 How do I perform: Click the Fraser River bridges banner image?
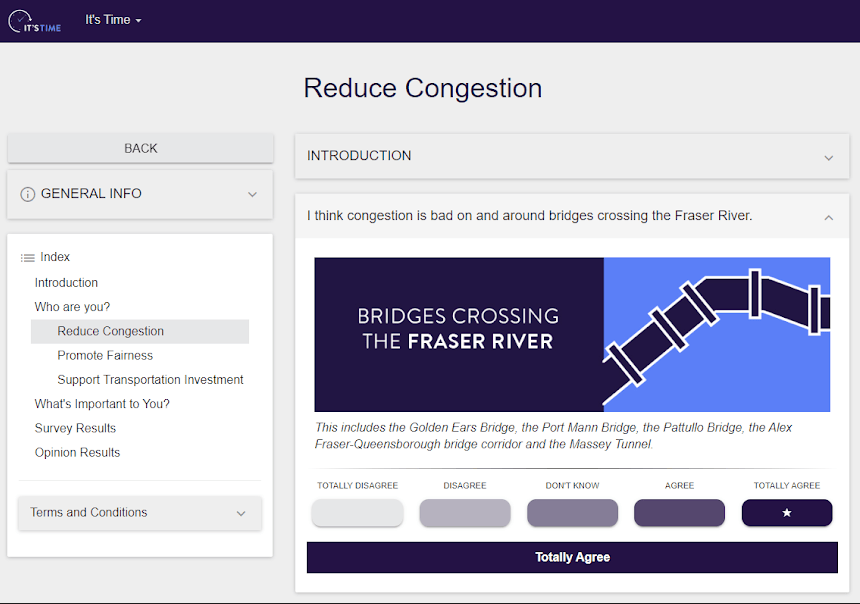pos(572,334)
